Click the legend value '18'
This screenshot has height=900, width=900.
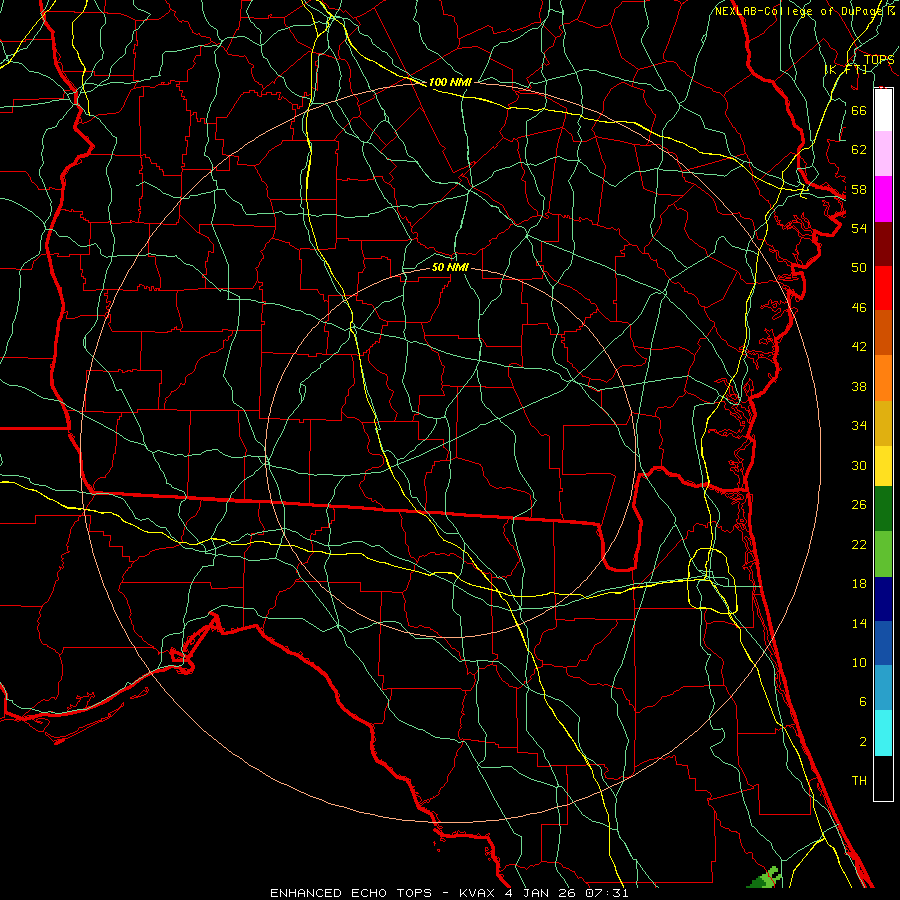859,584
